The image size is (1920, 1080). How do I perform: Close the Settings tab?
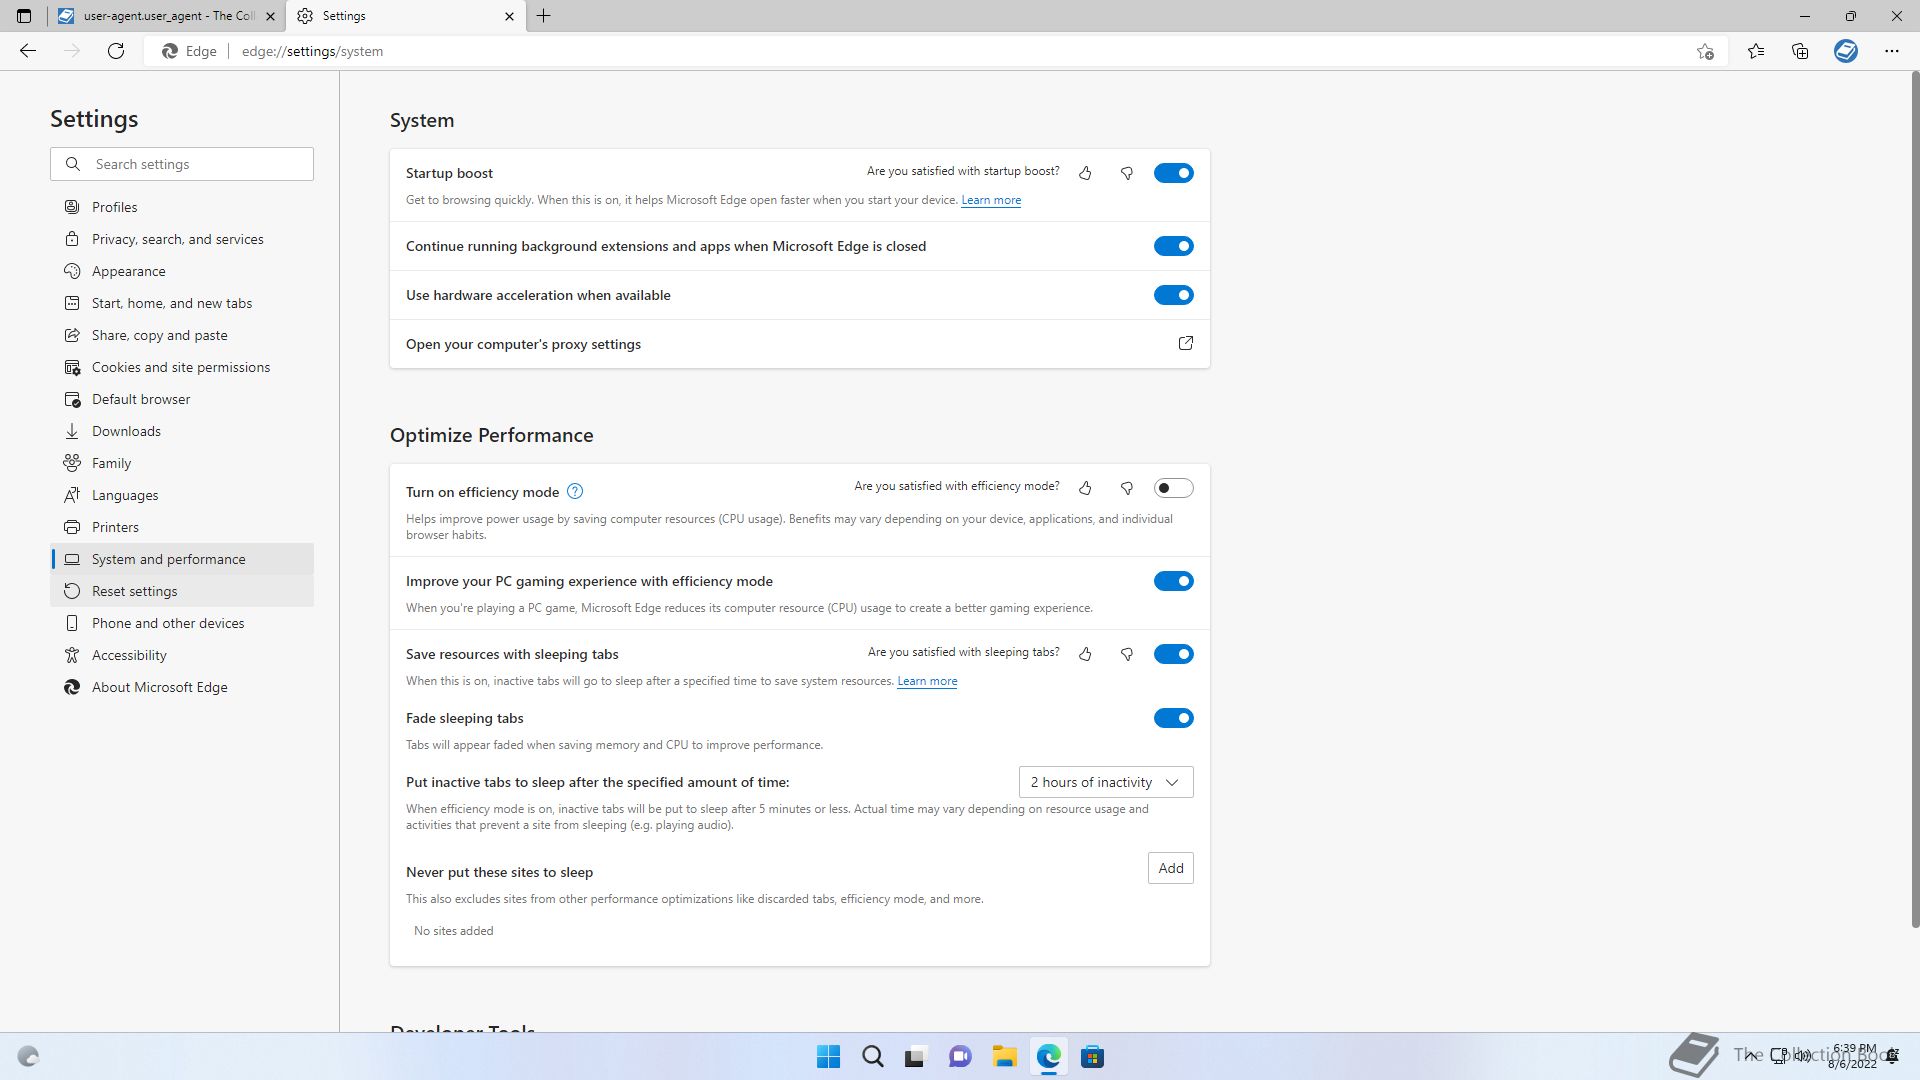click(509, 16)
